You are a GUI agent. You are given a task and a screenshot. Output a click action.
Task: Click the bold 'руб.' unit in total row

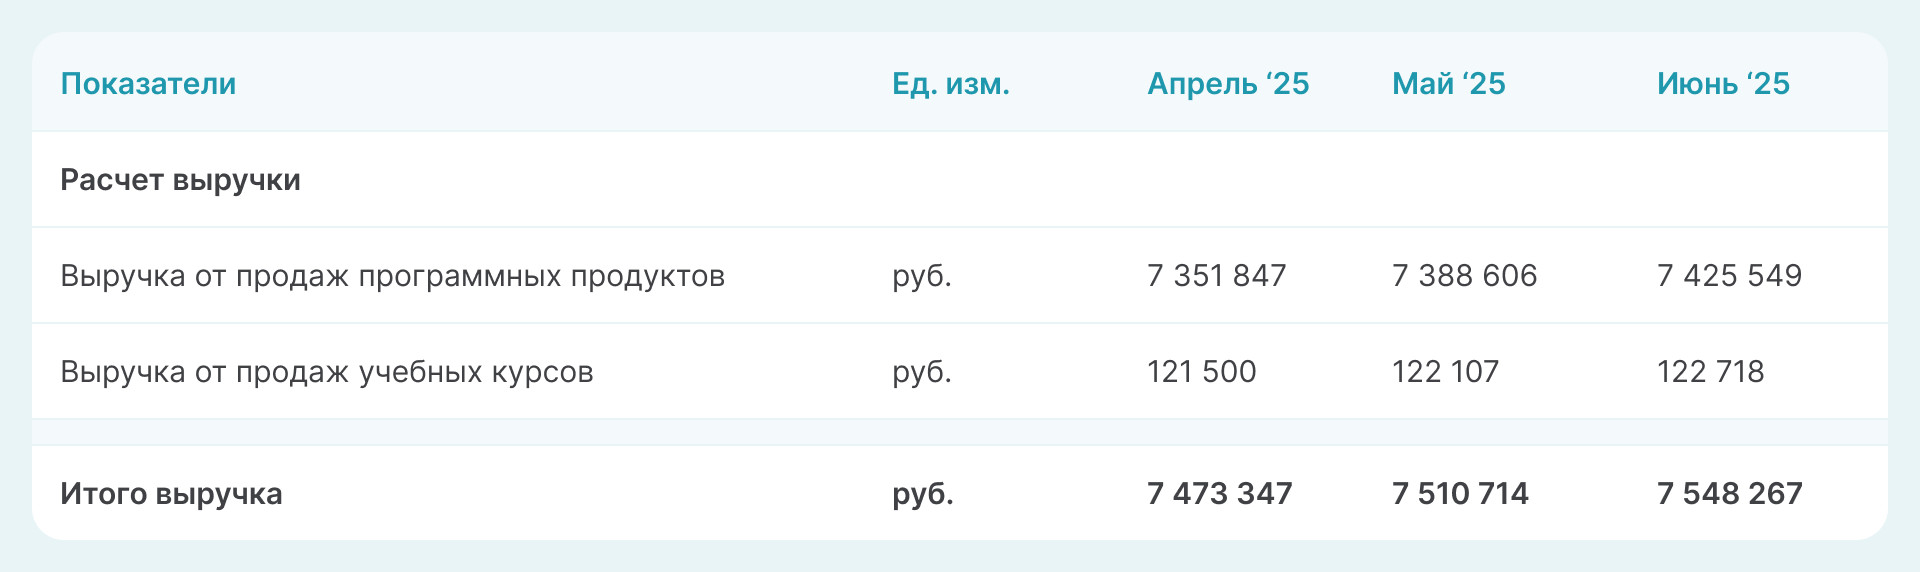[x=922, y=494]
